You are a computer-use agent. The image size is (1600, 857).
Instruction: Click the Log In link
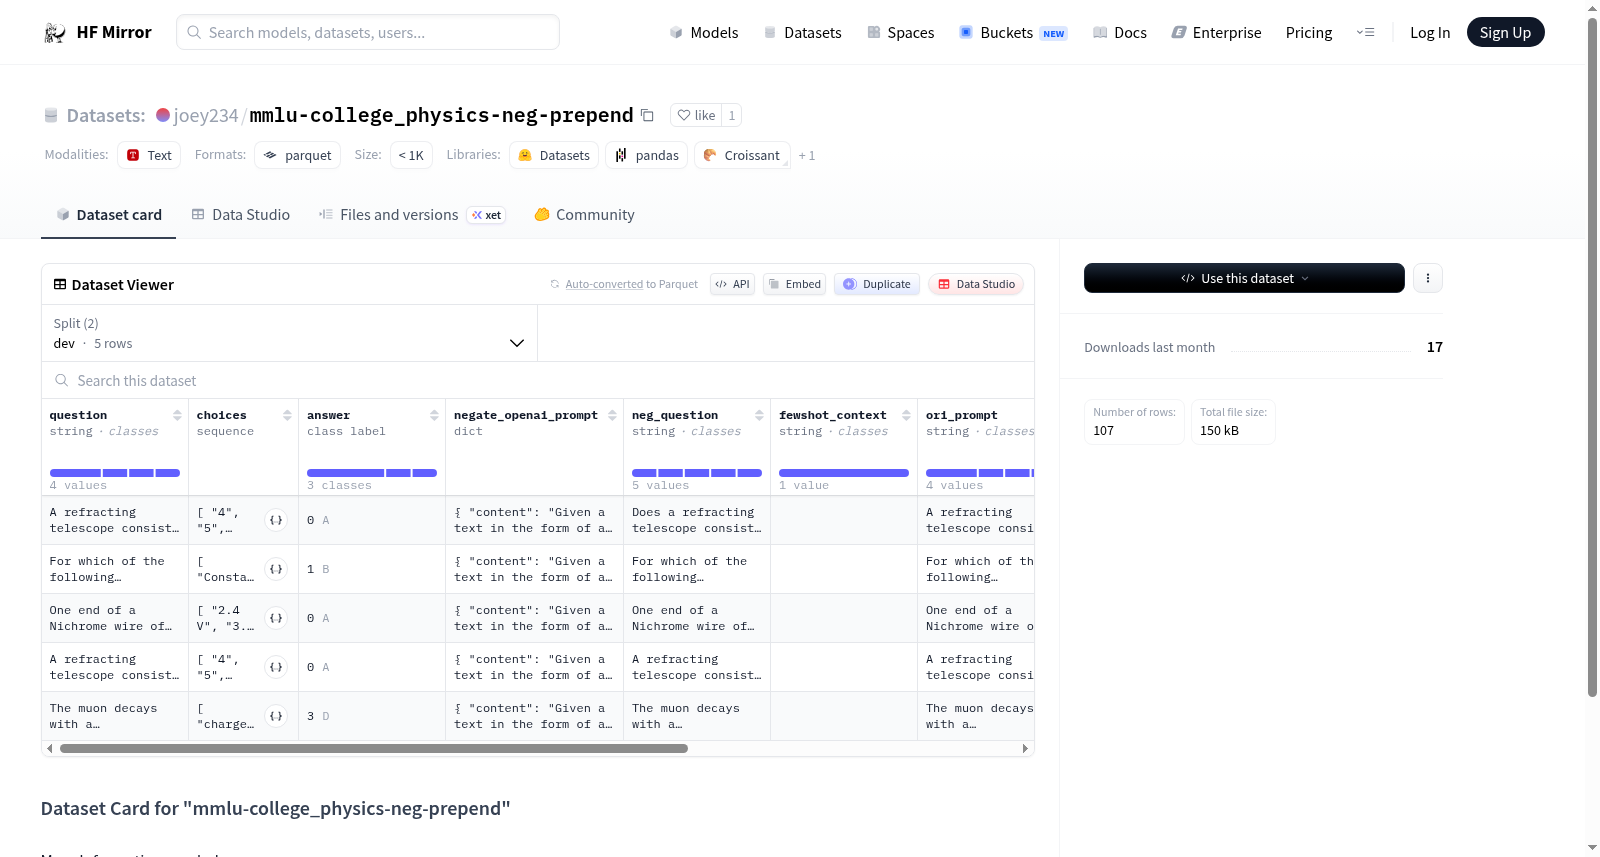(1430, 32)
